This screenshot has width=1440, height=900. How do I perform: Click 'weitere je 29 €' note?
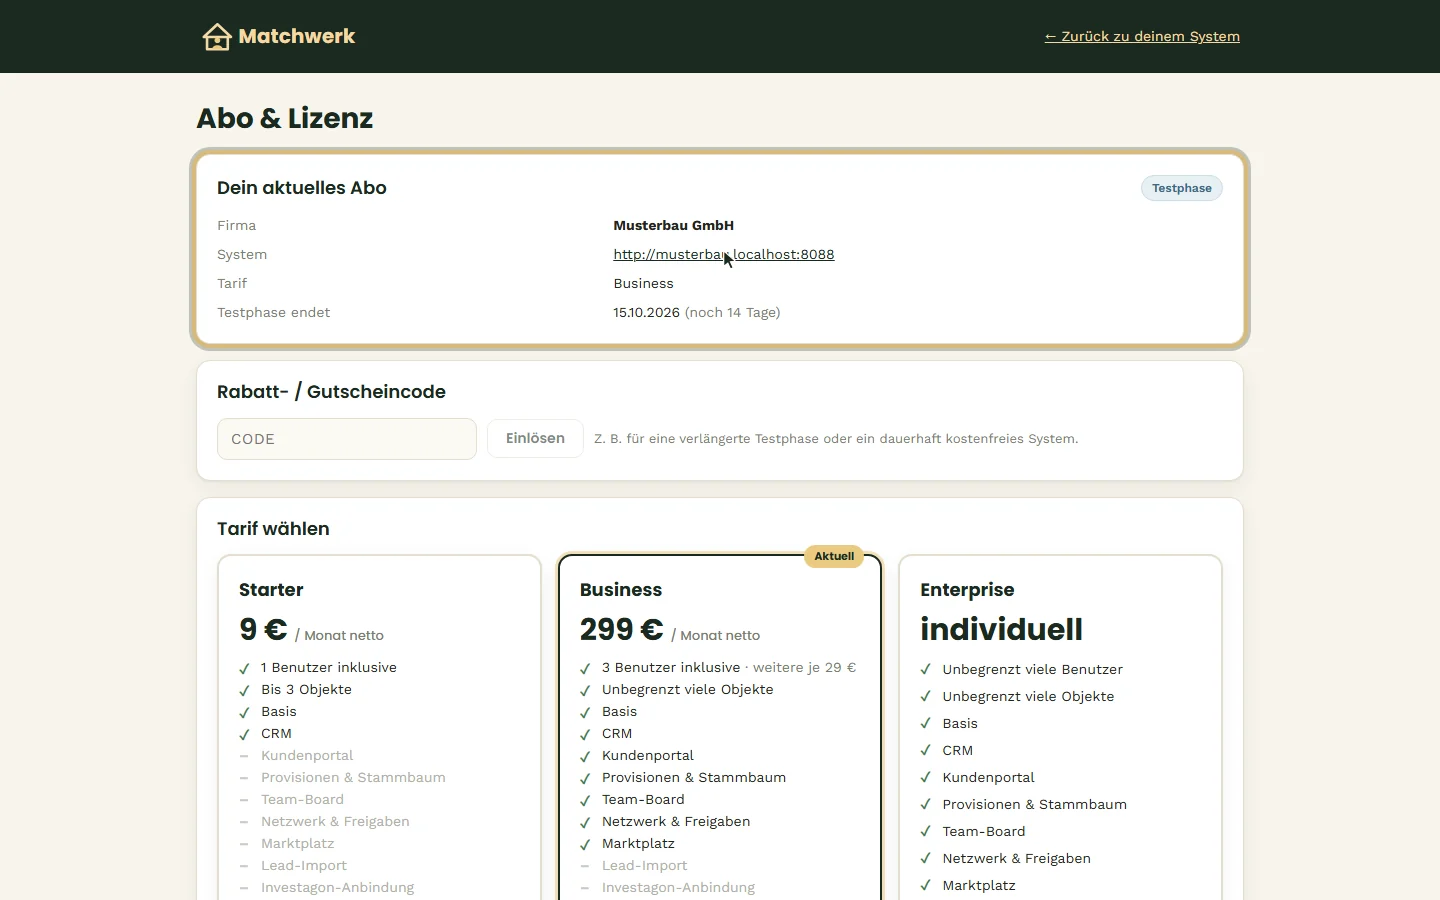click(804, 668)
